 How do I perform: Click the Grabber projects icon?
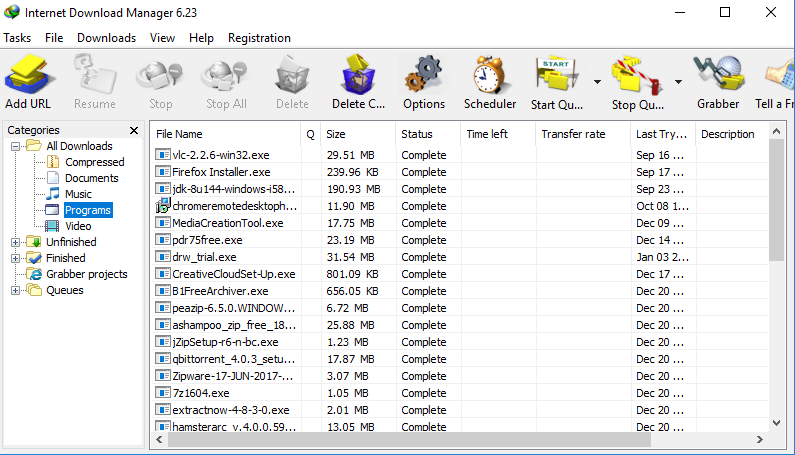click(34, 274)
